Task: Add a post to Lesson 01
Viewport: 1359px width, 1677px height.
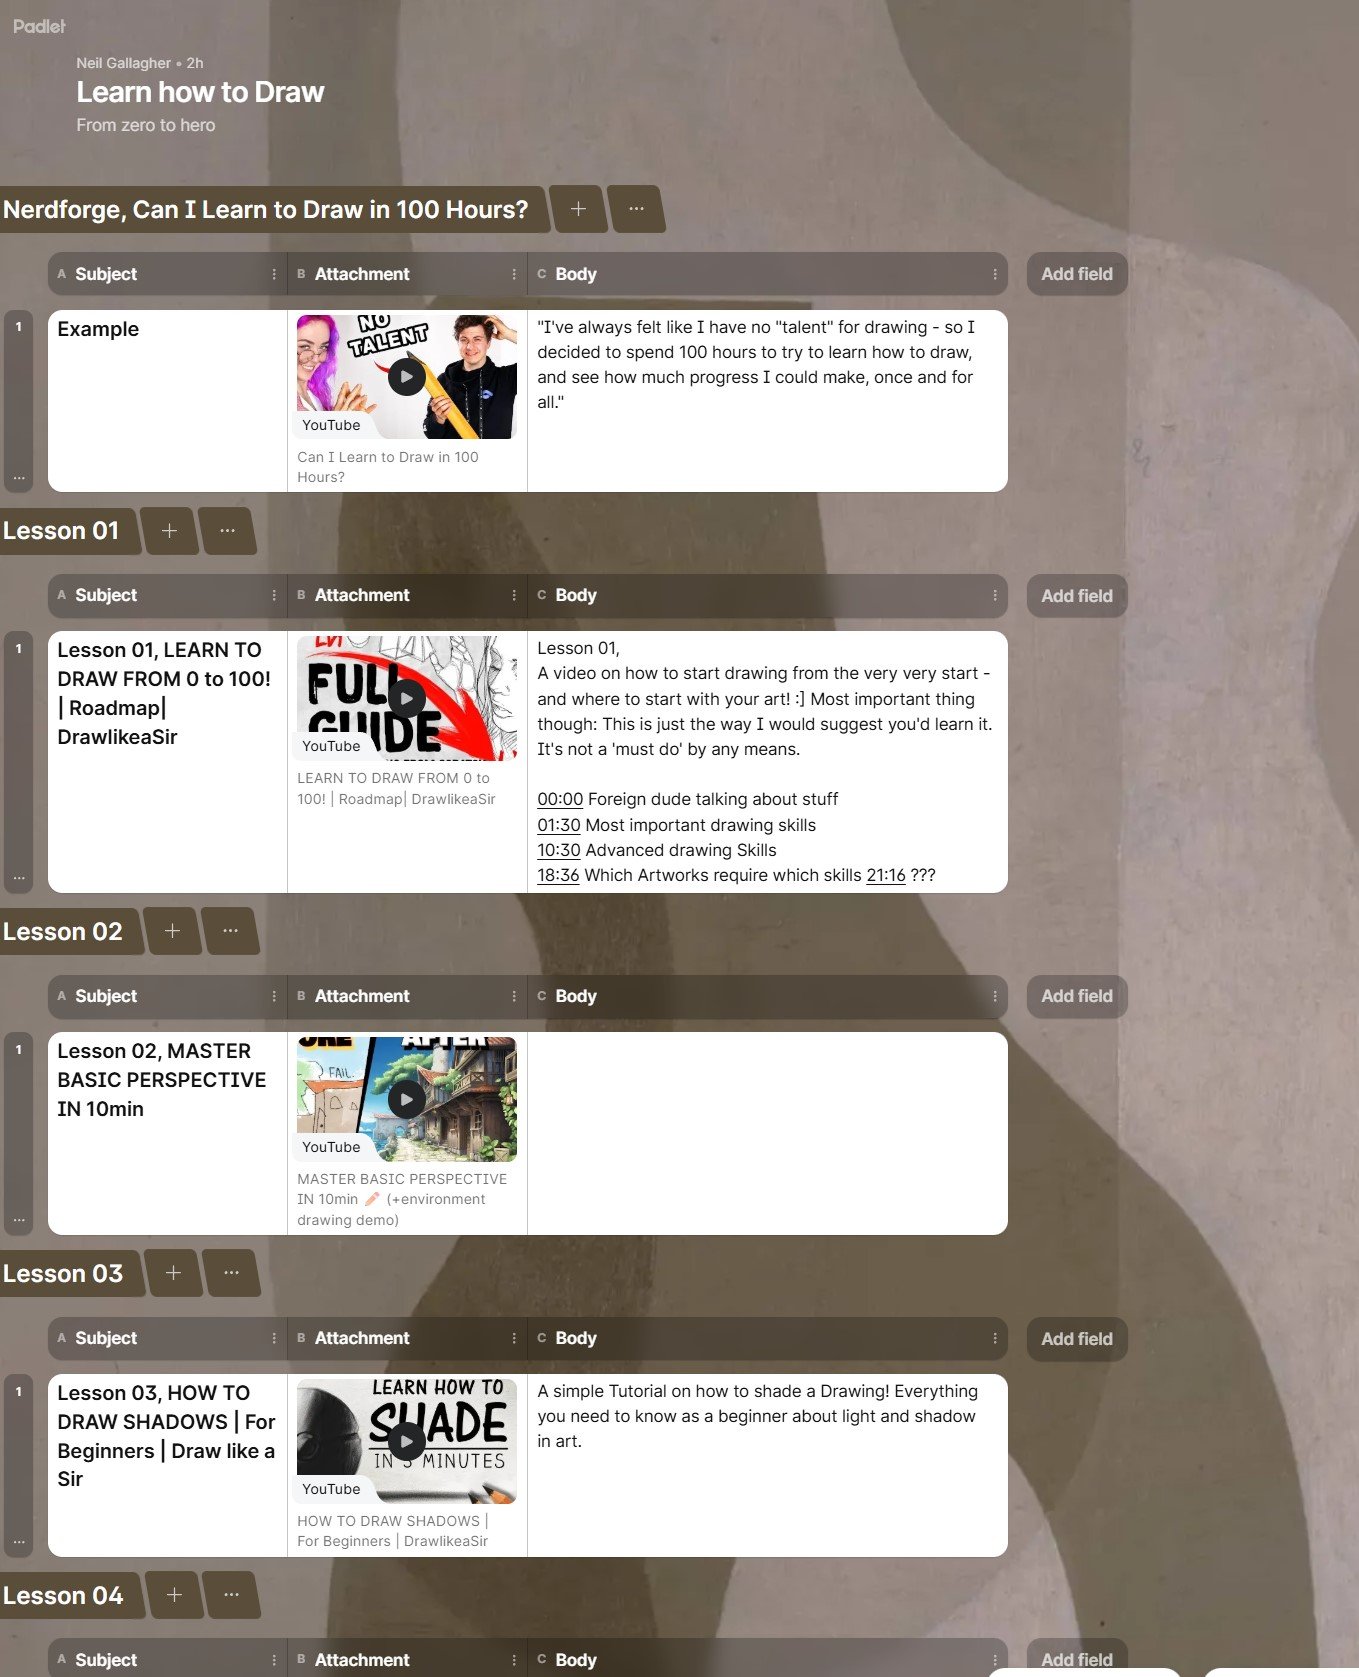Action: coord(169,531)
